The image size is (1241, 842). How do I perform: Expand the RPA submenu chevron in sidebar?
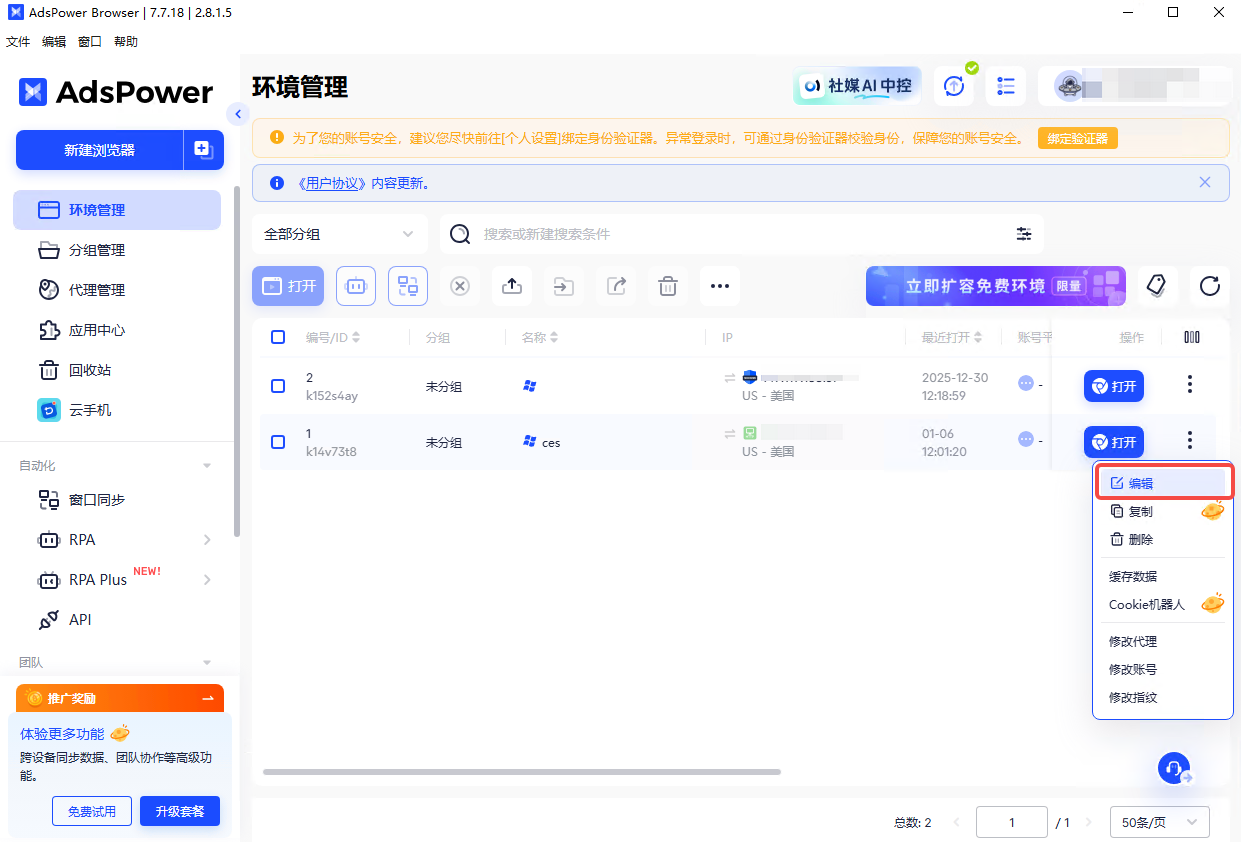(207, 540)
